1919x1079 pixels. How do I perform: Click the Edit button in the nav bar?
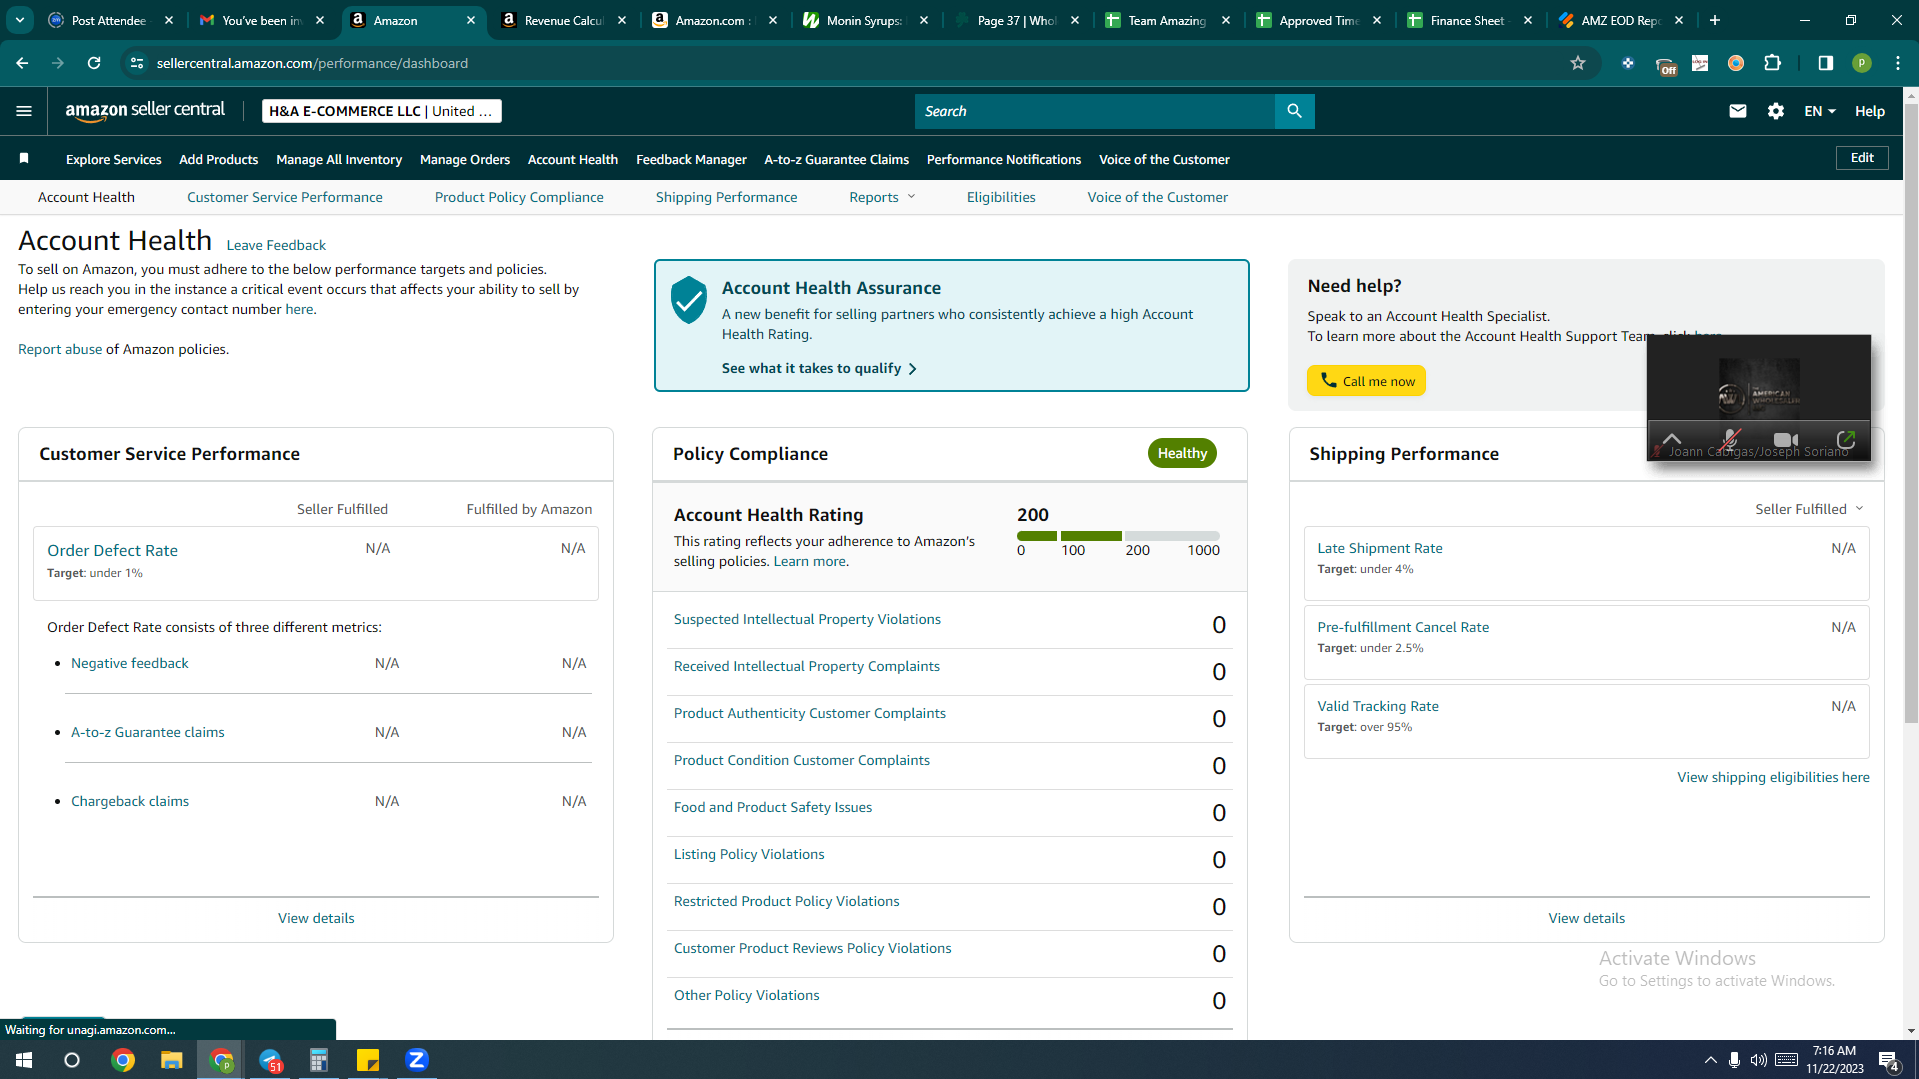tap(1862, 158)
